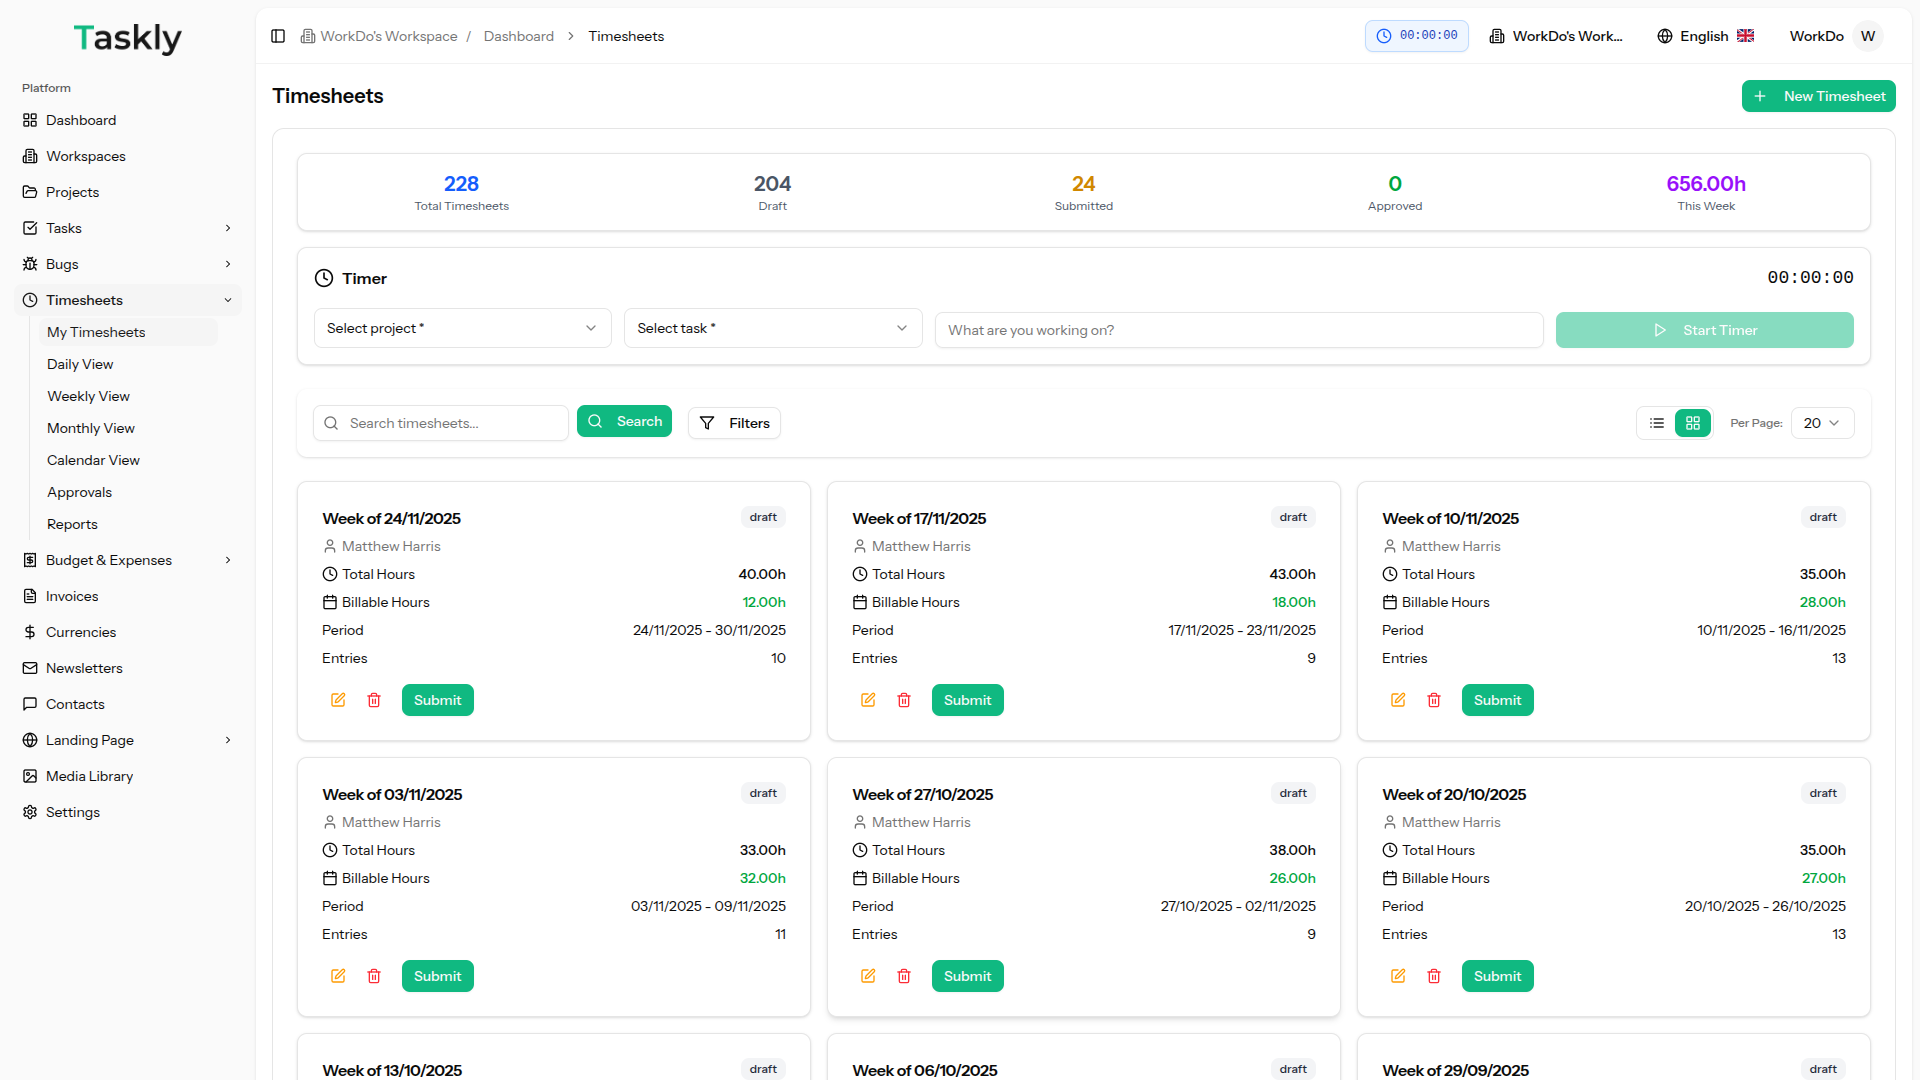The width and height of the screenshot is (1920, 1080).
Task: Switch to grid view layout
Action: (x=1693, y=423)
